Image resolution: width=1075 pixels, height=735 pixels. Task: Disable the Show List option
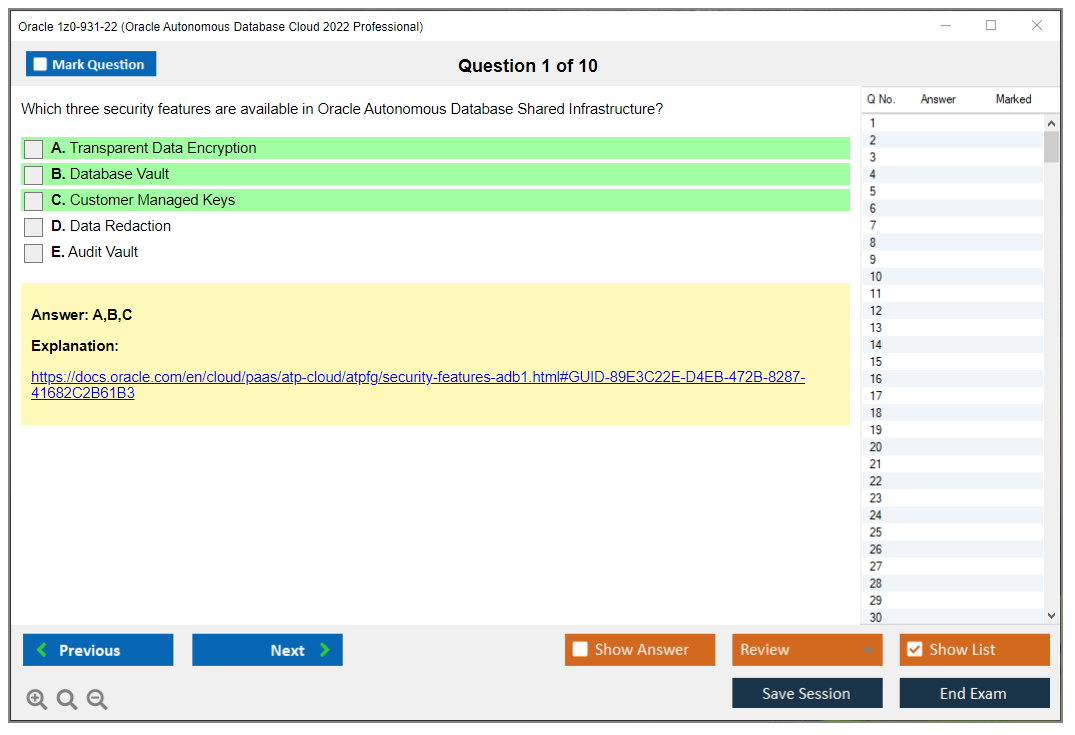tap(914, 649)
